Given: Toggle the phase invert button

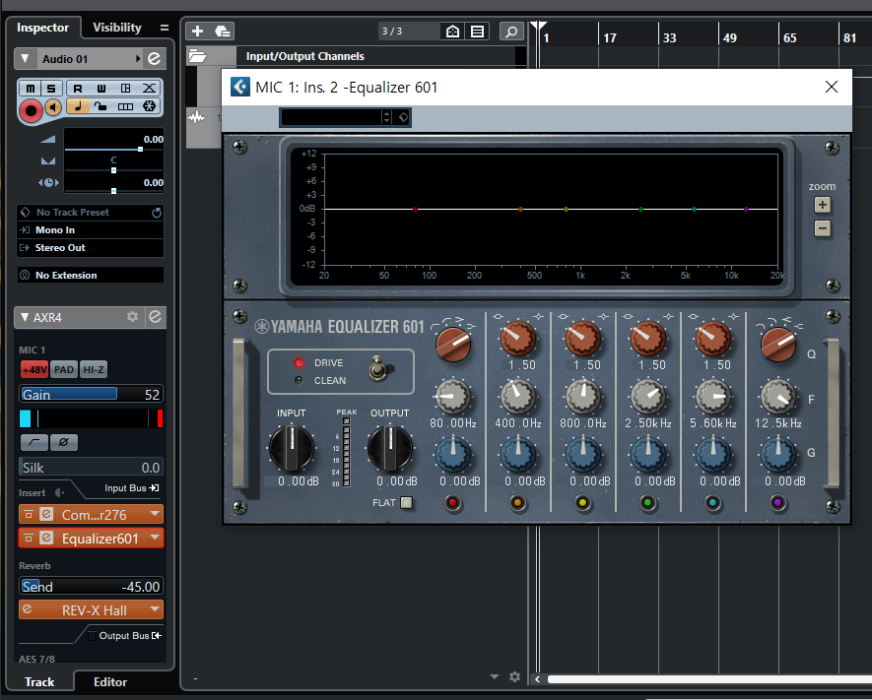Looking at the screenshot, I should tap(63, 442).
